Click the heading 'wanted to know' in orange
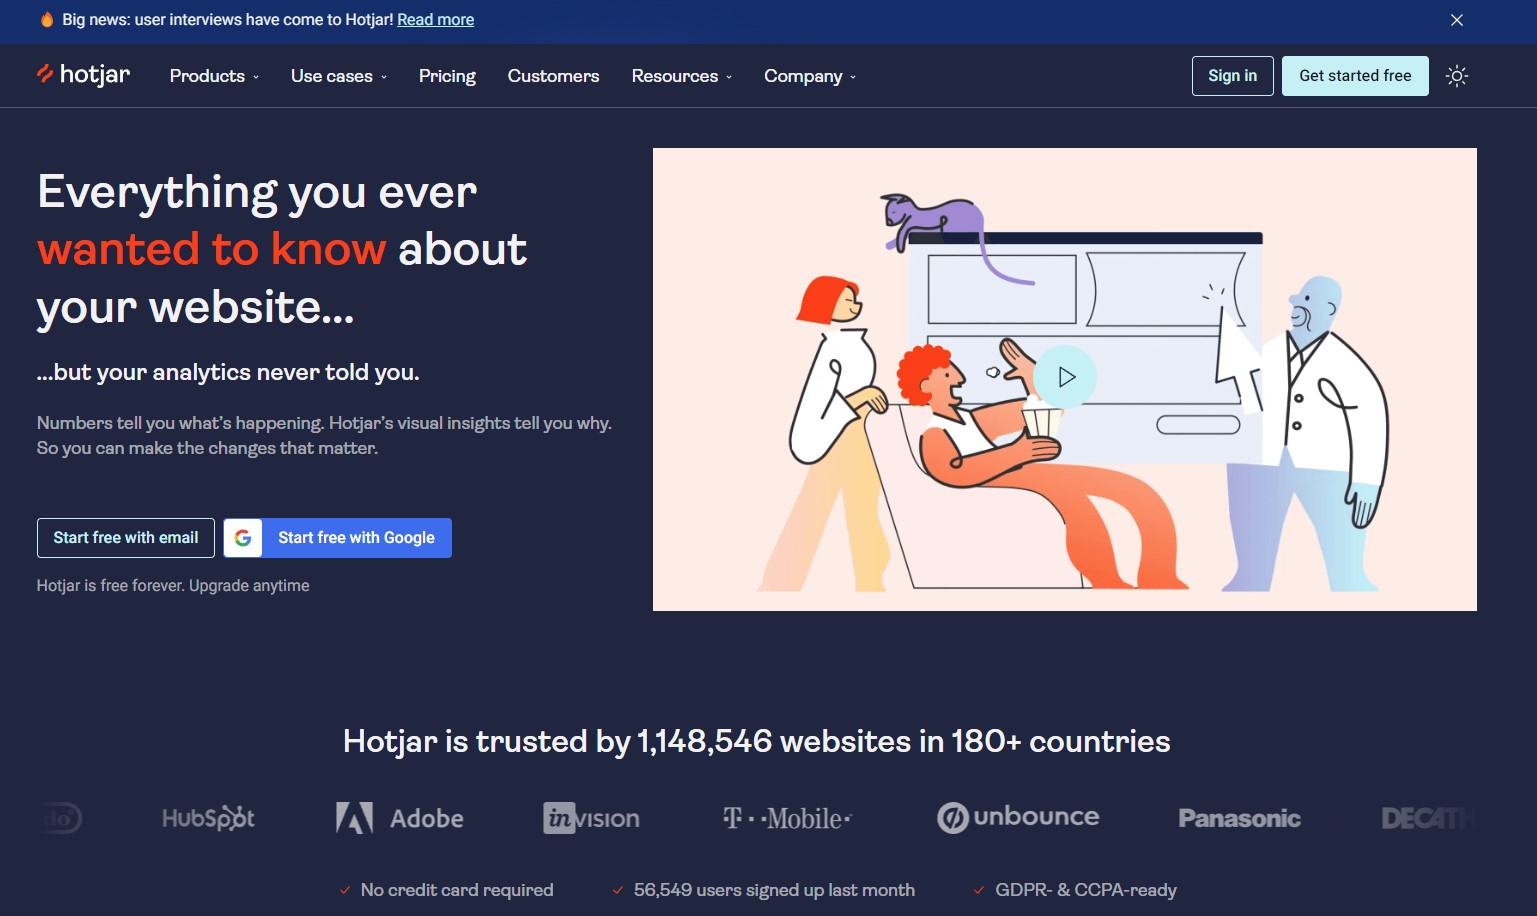This screenshot has width=1537, height=916. [x=211, y=249]
